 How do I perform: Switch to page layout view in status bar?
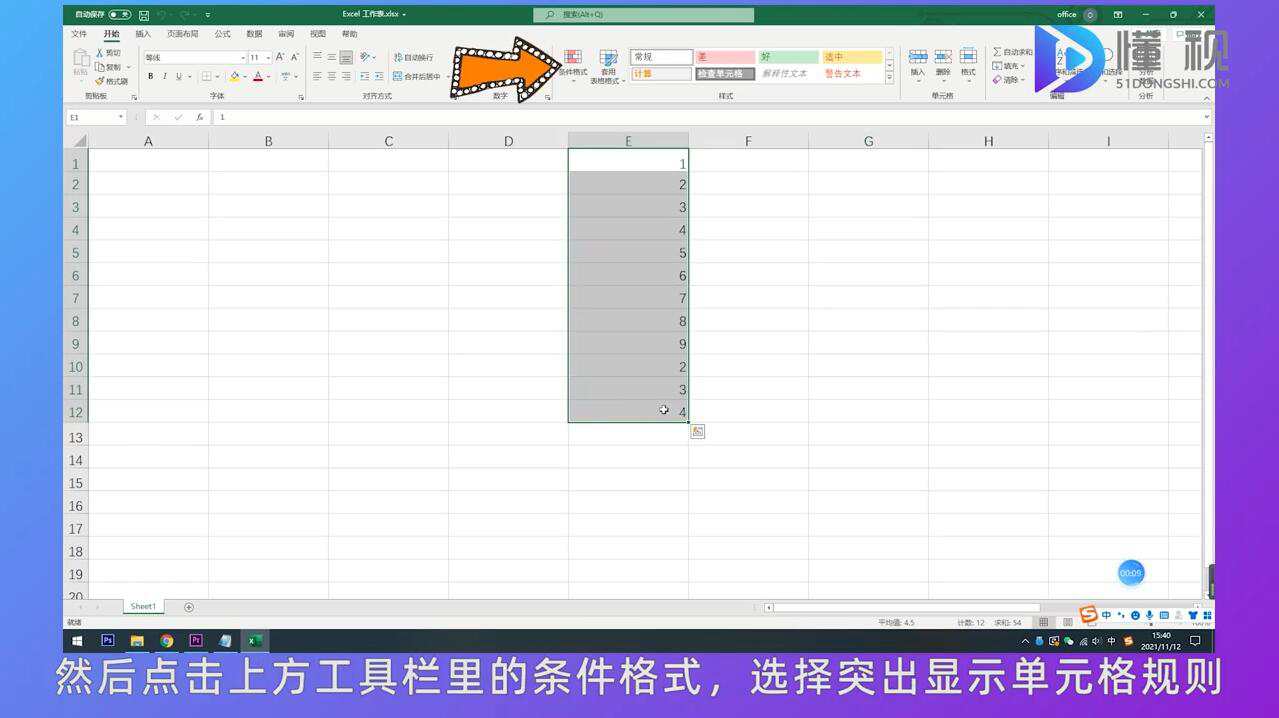click(x=1067, y=622)
